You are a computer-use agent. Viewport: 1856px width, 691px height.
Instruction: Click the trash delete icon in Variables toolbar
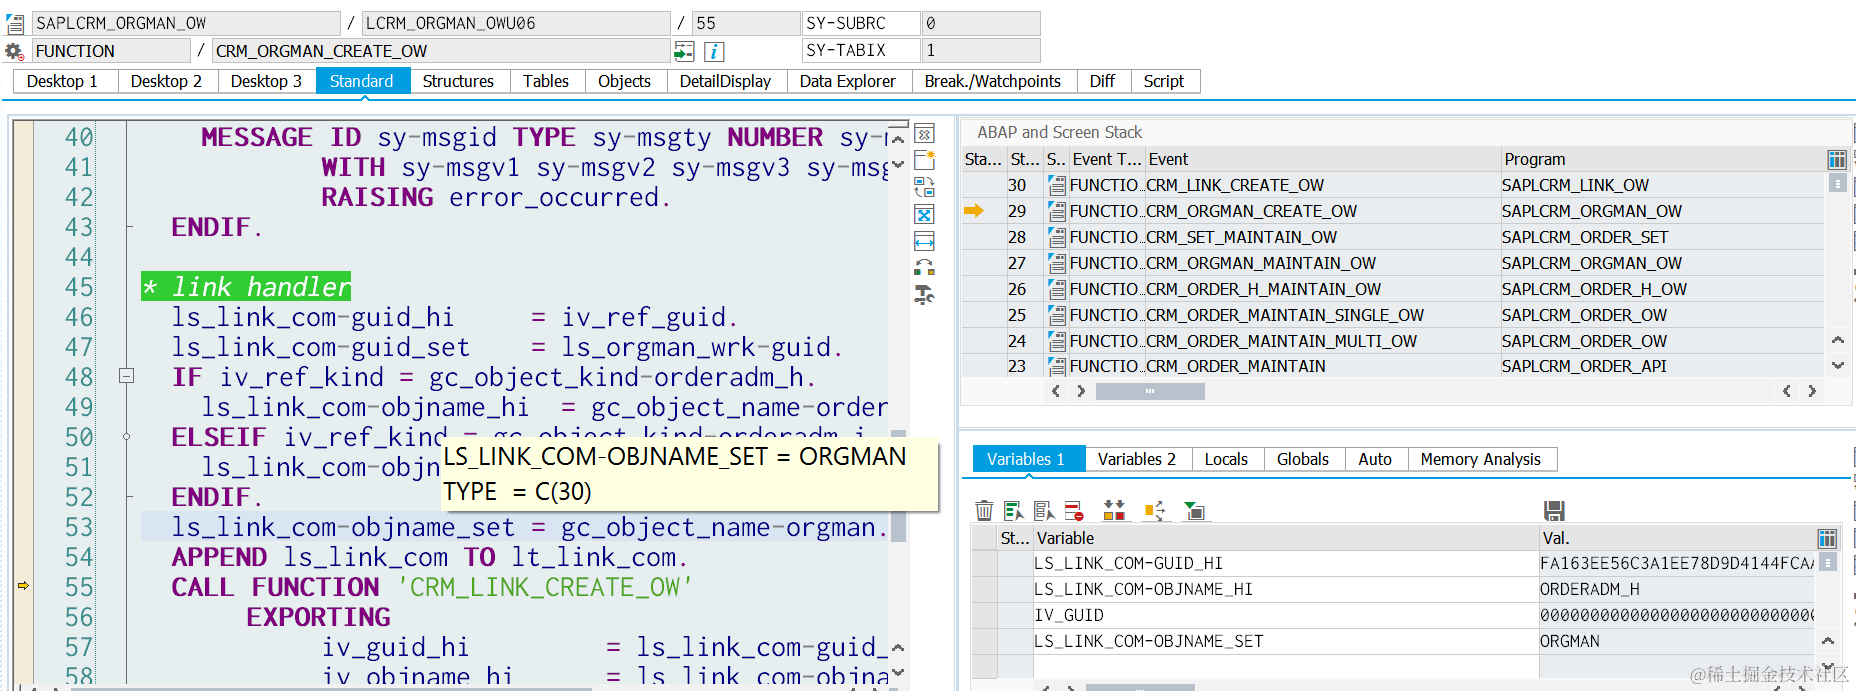[x=984, y=511]
